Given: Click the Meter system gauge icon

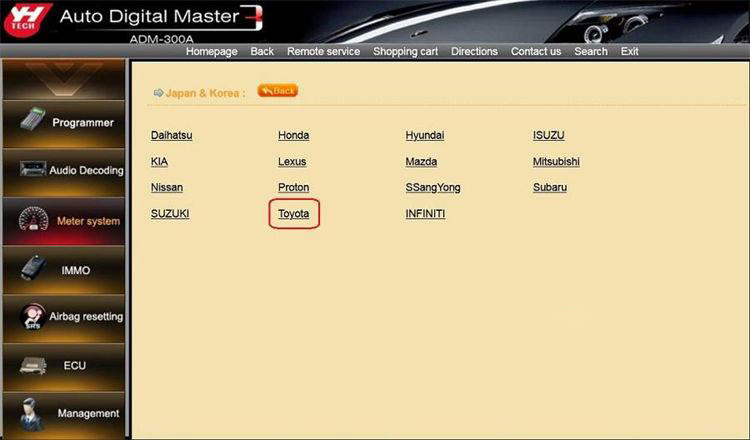Looking at the screenshot, I should coord(33,219).
